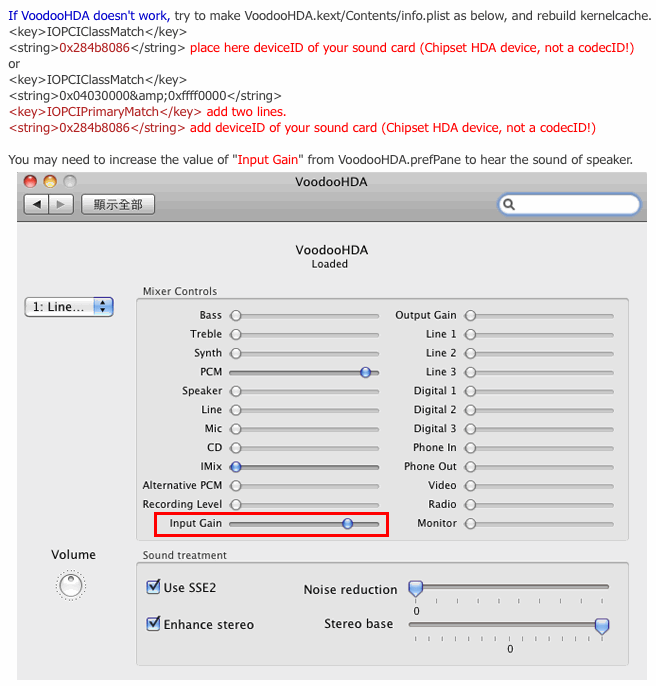Click the Digital 2 slider knob
Screen dimensions: 656x686
click(x=470, y=410)
